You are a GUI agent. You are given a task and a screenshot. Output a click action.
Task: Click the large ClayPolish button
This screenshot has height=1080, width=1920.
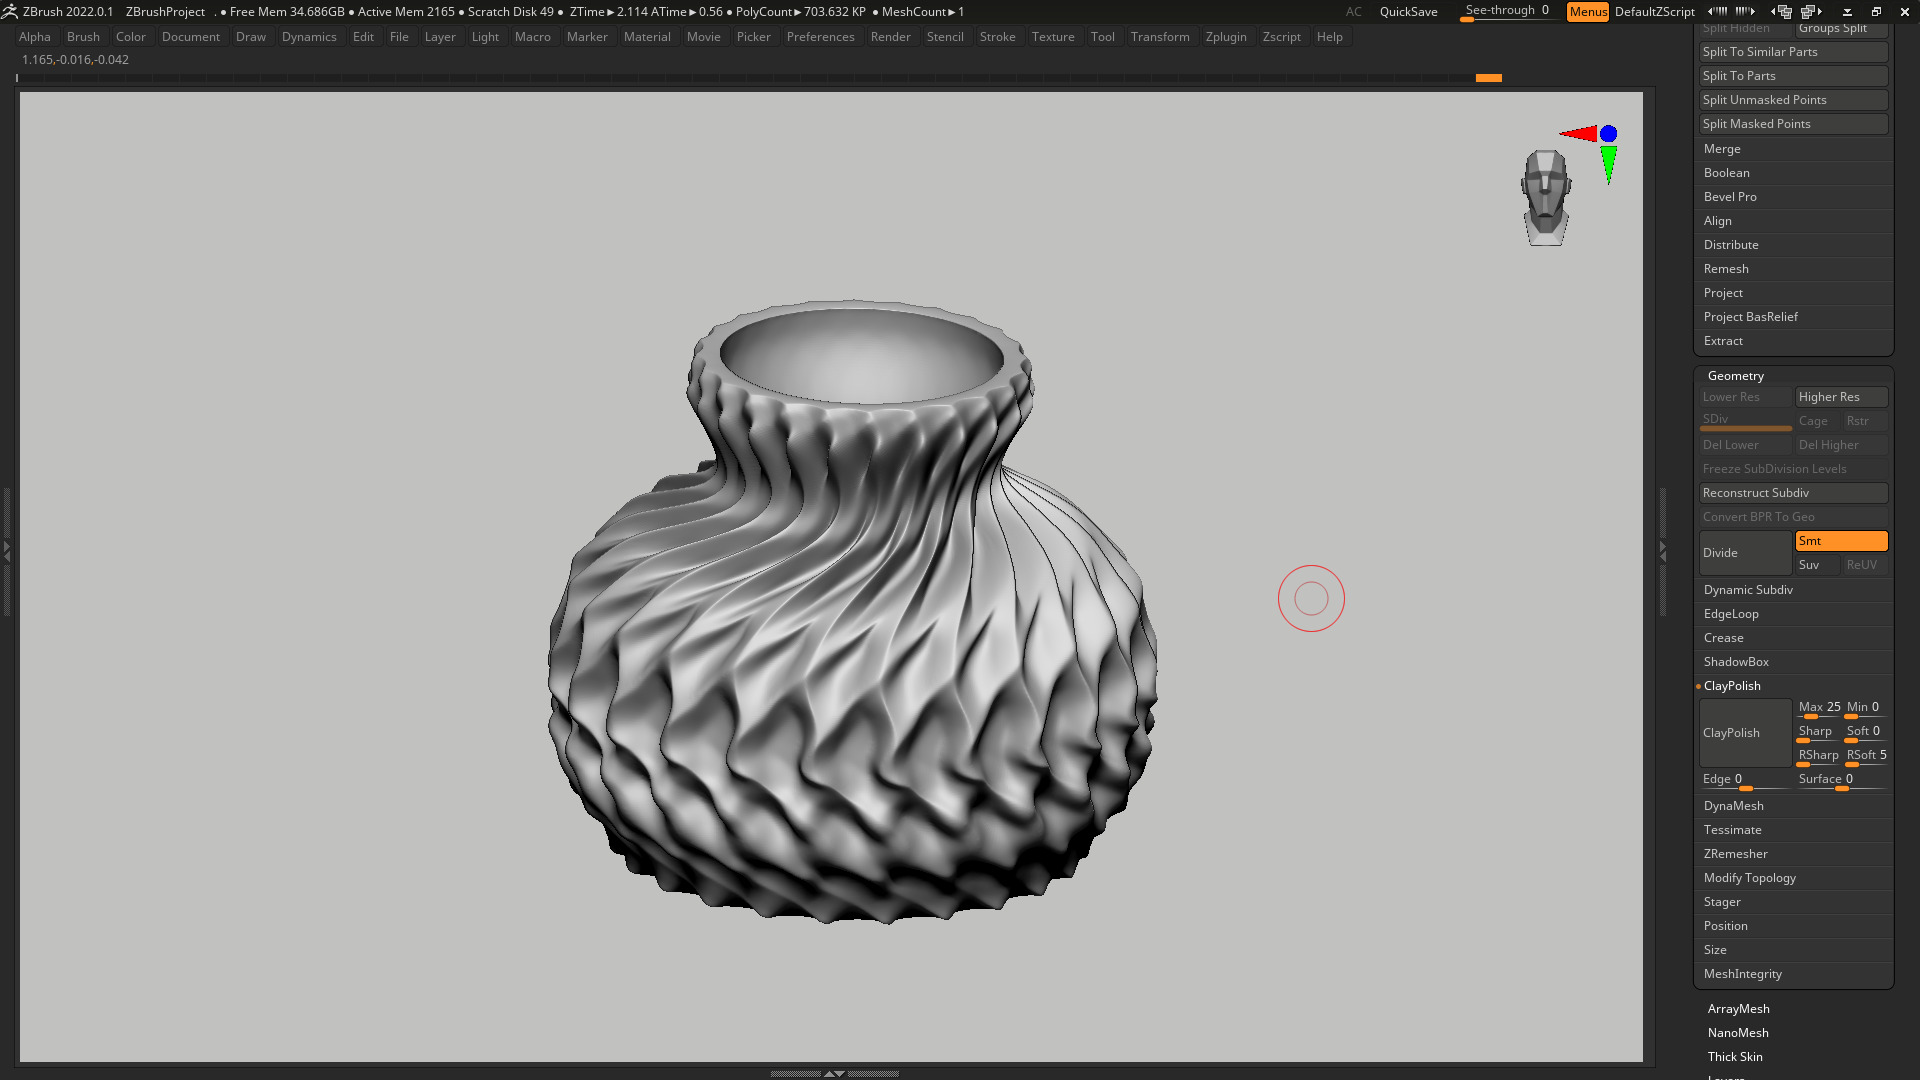(1745, 733)
